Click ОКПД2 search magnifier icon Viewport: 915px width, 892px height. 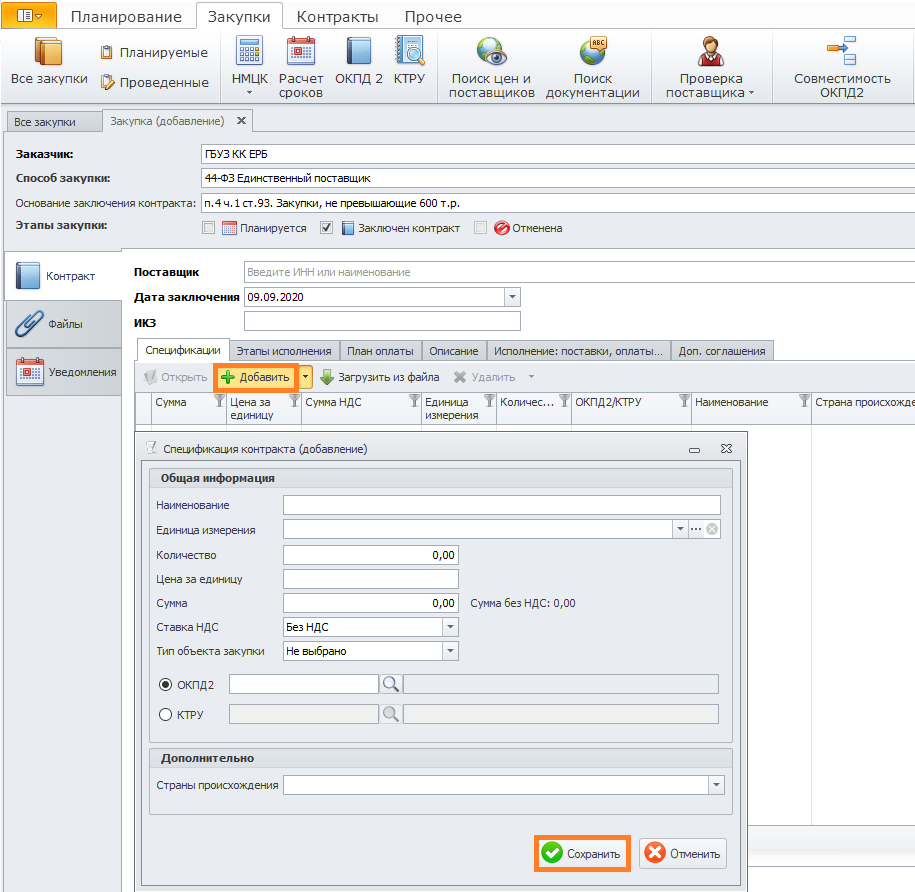point(390,684)
